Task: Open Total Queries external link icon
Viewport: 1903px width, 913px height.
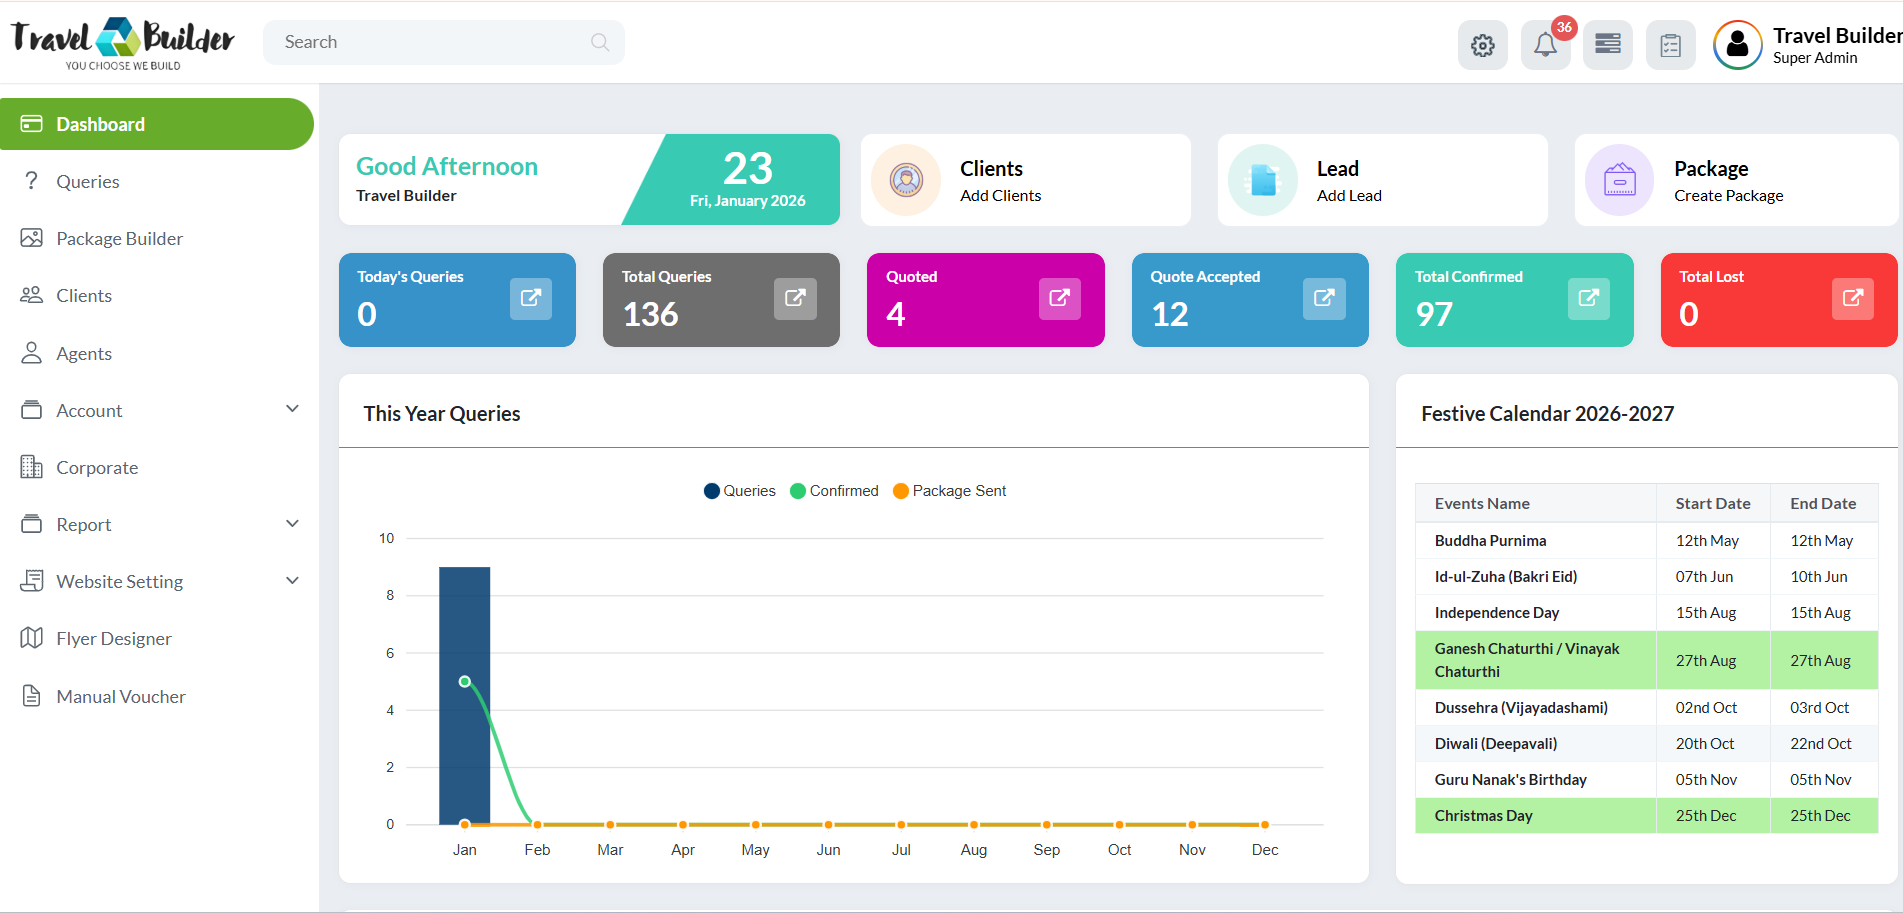Action: click(x=795, y=298)
